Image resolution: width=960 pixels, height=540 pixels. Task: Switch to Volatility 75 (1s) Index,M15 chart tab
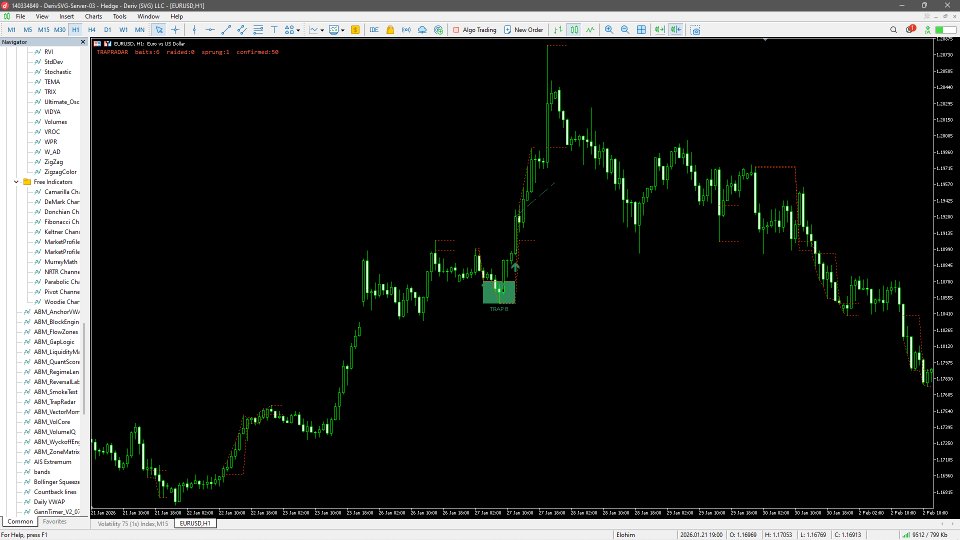point(133,523)
